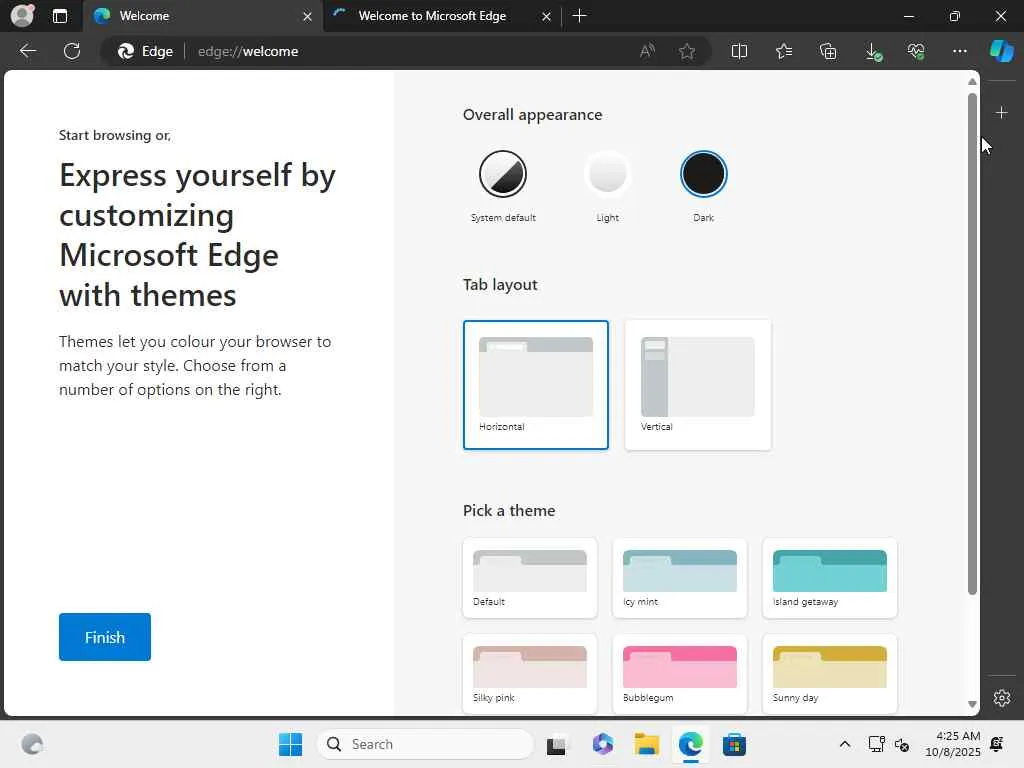Choose Vertical tab layout
The image size is (1024, 768).
697,385
